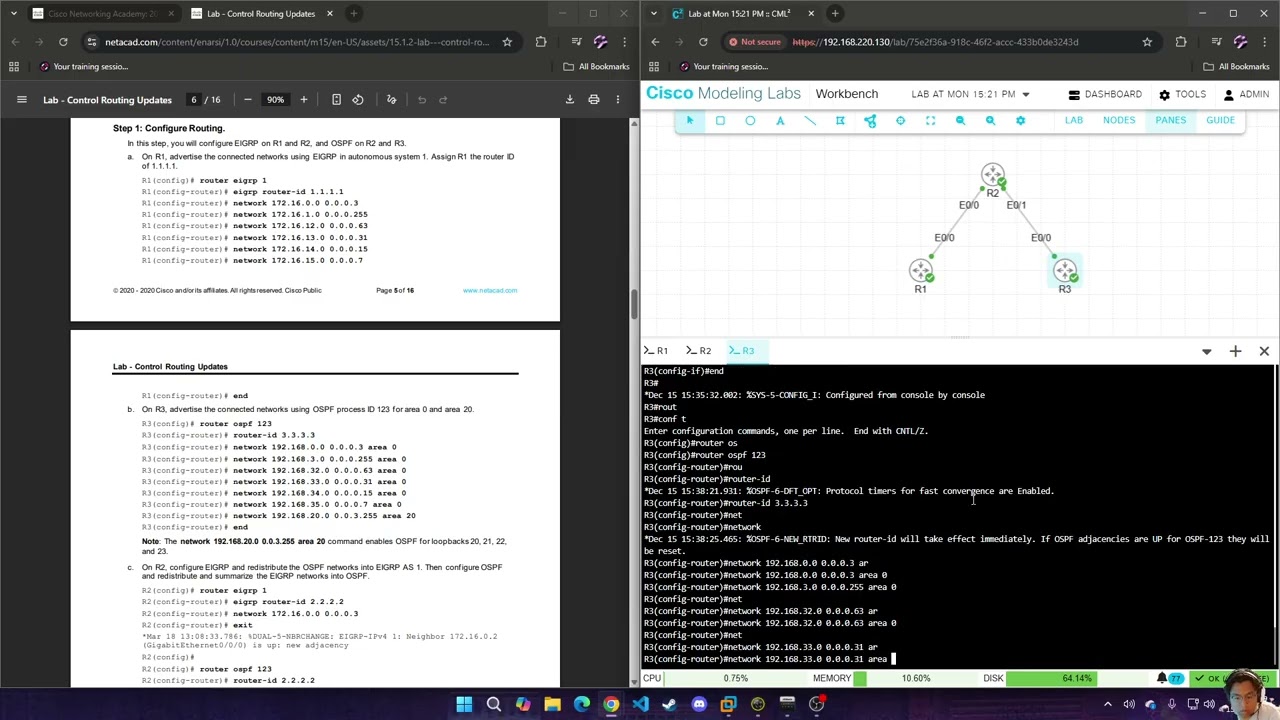Open the gear settings in CML toolbar

click(1020, 120)
